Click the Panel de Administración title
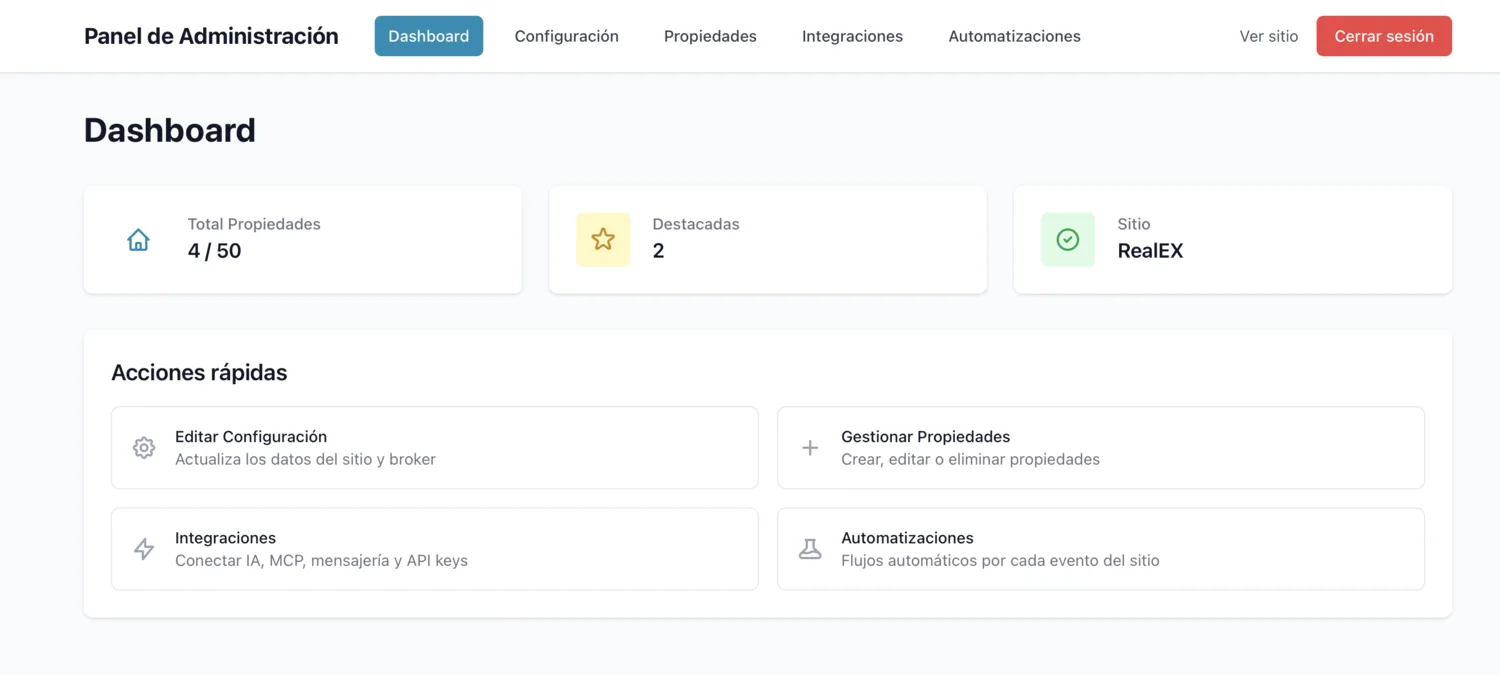 (x=211, y=36)
